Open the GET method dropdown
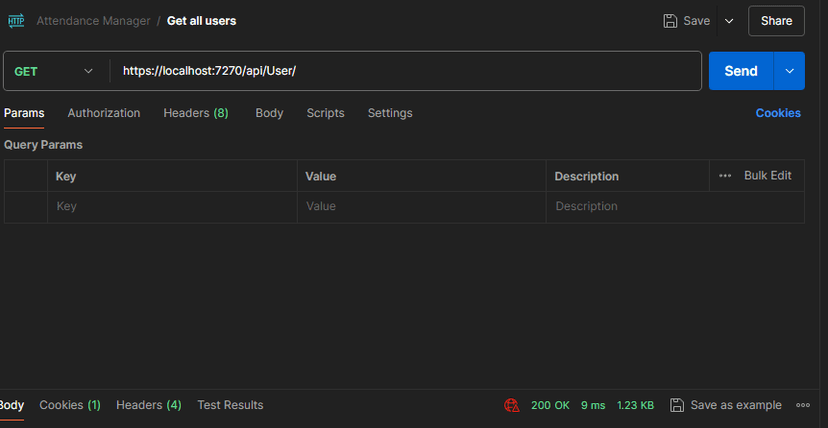828x428 pixels. tap(54, 71)
